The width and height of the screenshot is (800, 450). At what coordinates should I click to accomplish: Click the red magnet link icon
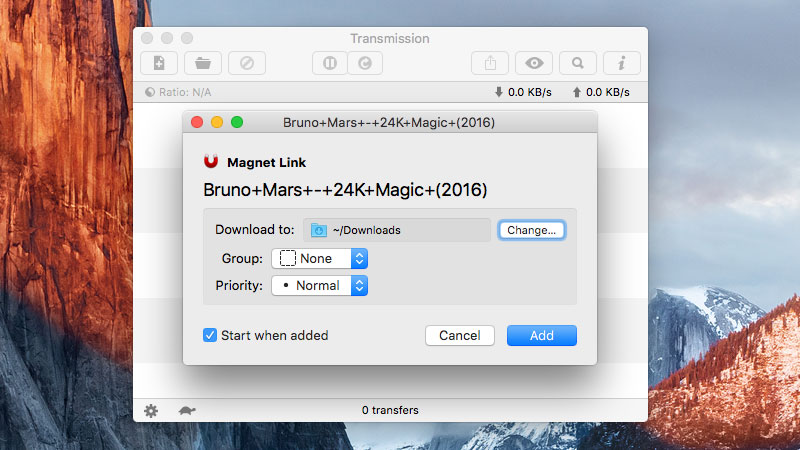pos(211,162)
